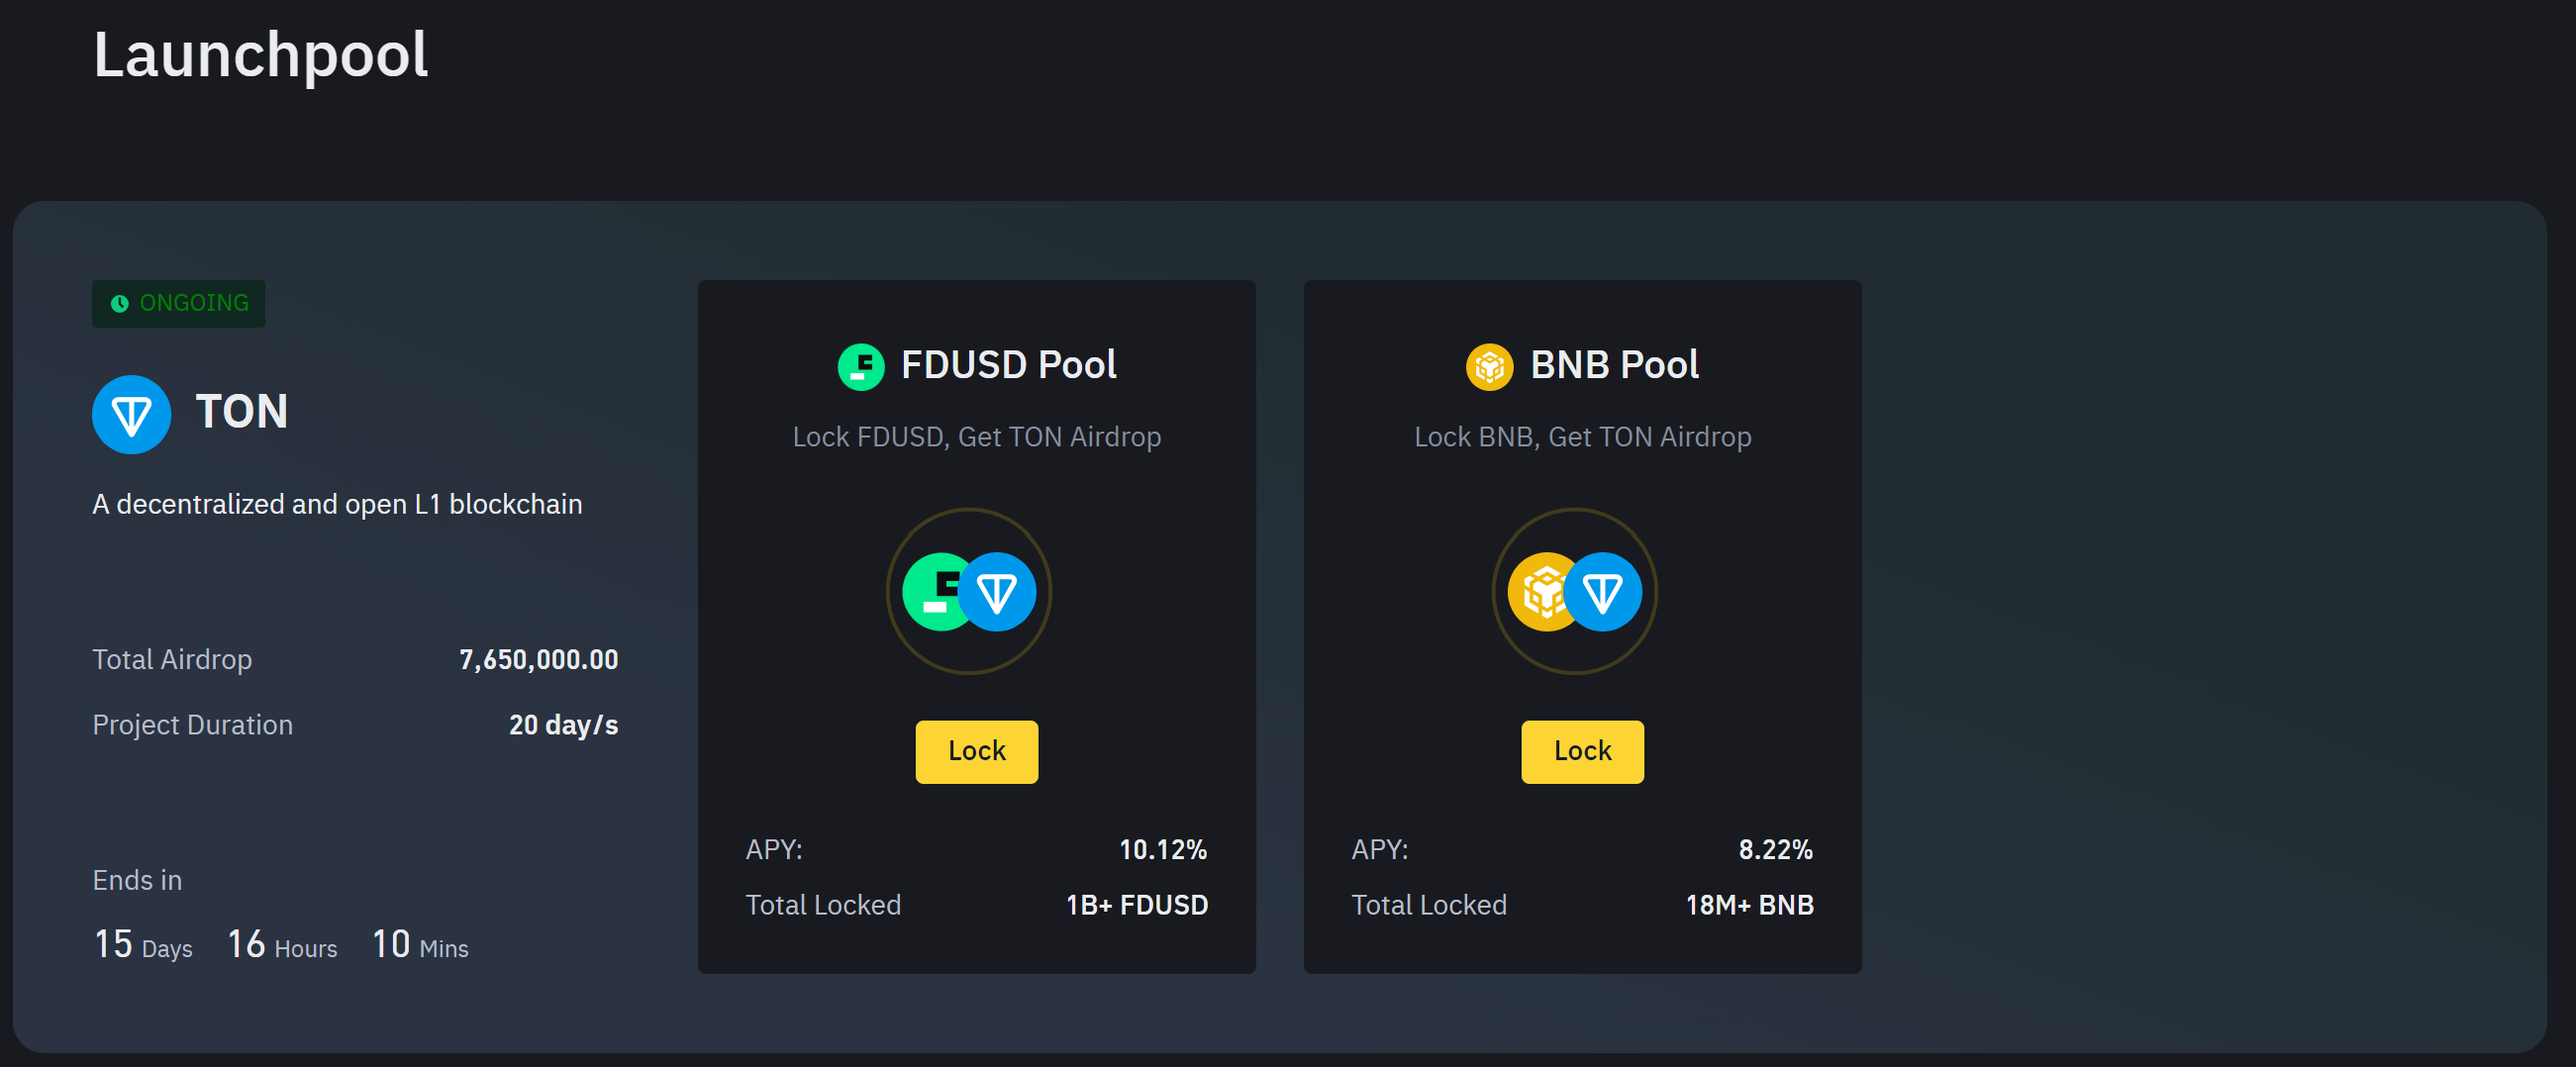
Task: Click the TON coin in BNB pool pair graphic
Action: tap(1604, 592)
